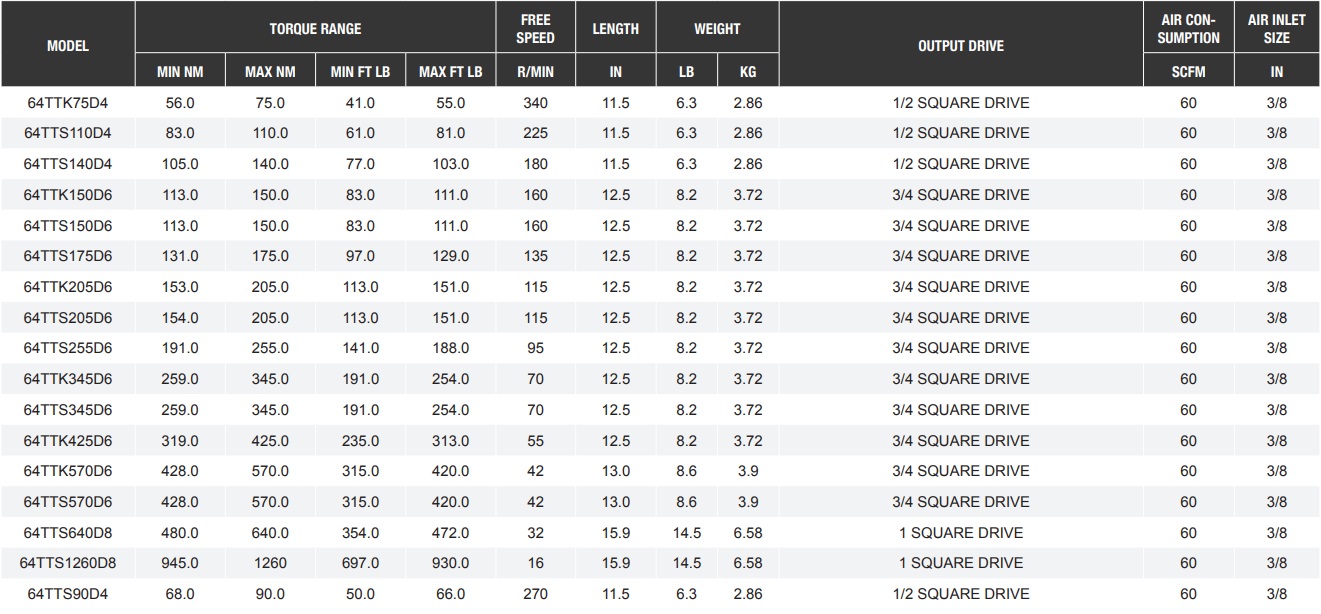
Task: Click the 64TTS110D4 model cell
Action: [x=68, y=133]
